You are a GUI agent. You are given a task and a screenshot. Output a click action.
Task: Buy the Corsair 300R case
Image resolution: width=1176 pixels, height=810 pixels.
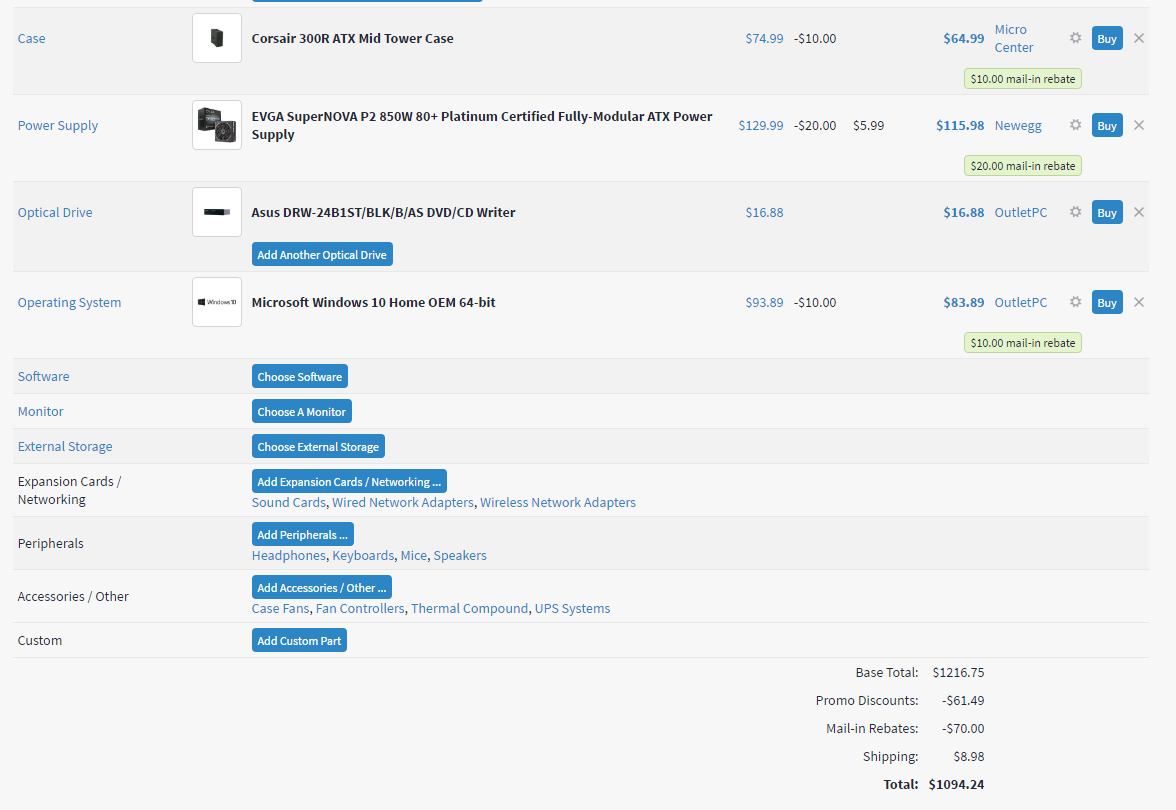1107,38
